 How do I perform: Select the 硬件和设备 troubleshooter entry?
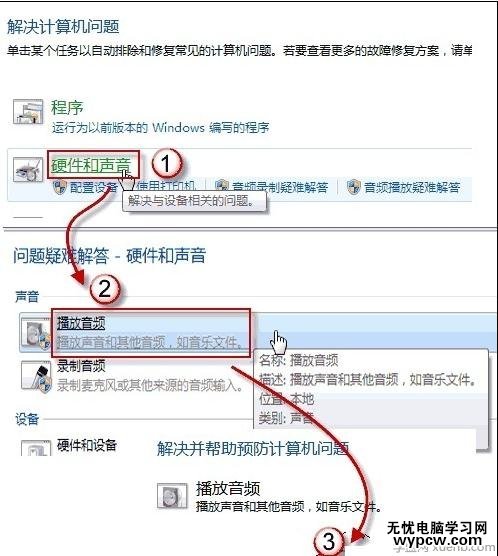(x=87, y=445)
